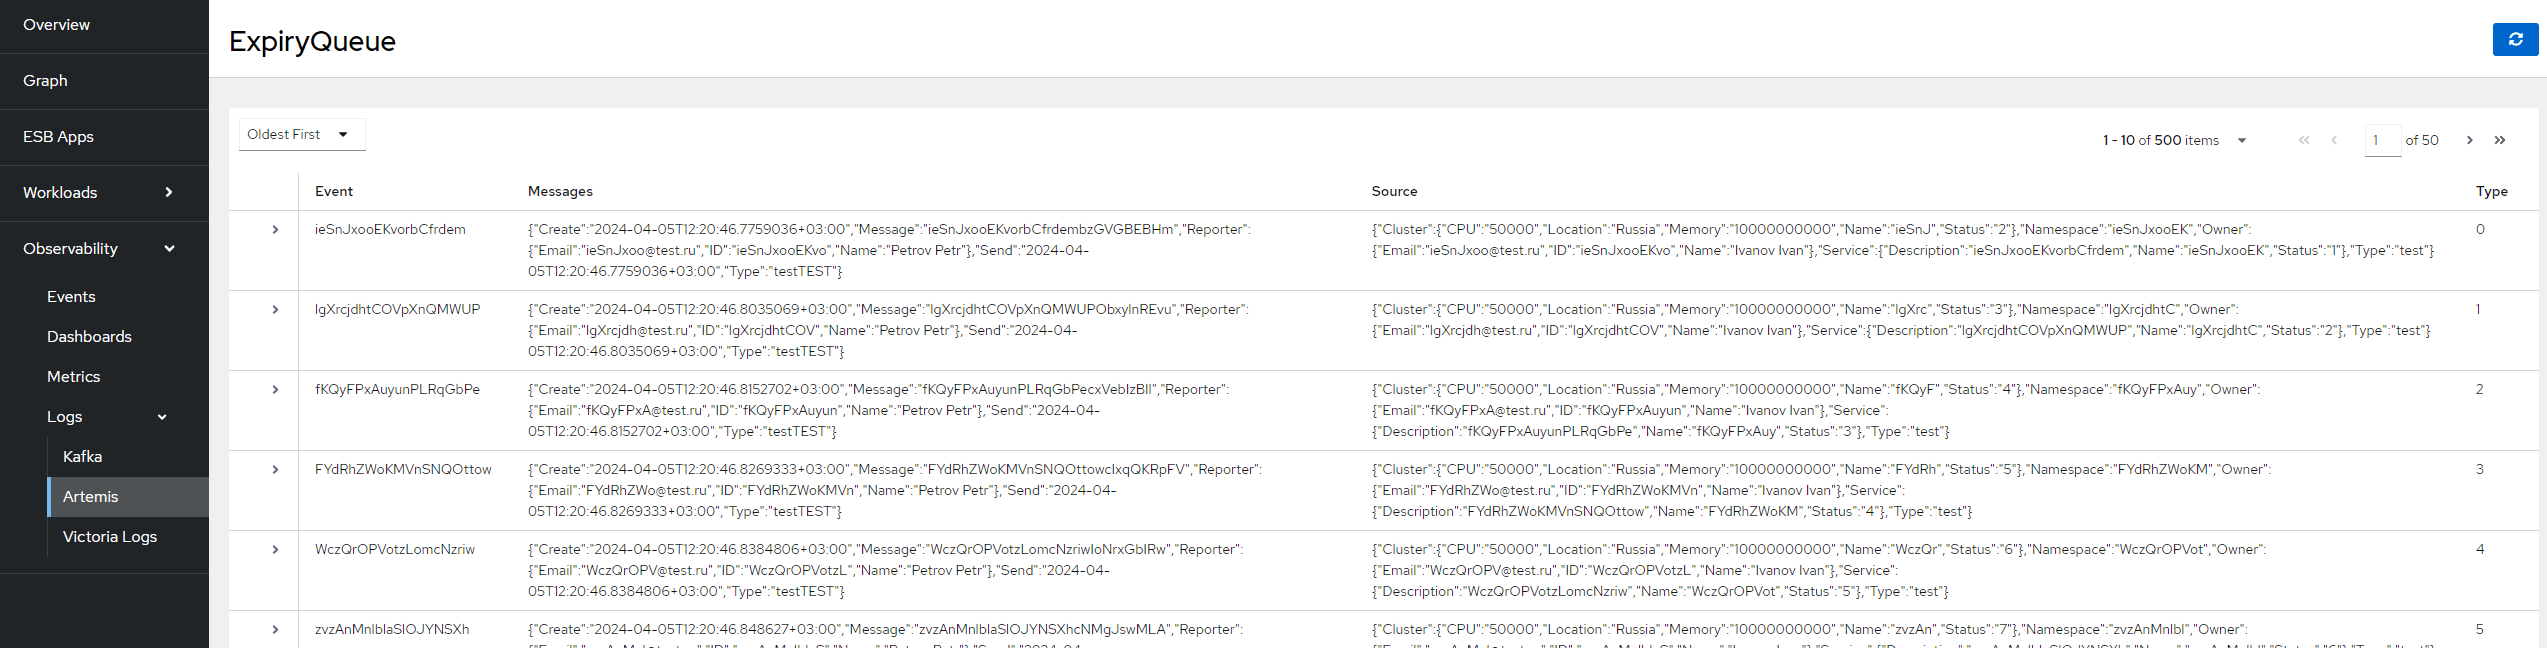Expand the ieSnJxooEKvorbCfrdem event row
This screenshot has height=648, width=2547.
click(x=275, y=230)
